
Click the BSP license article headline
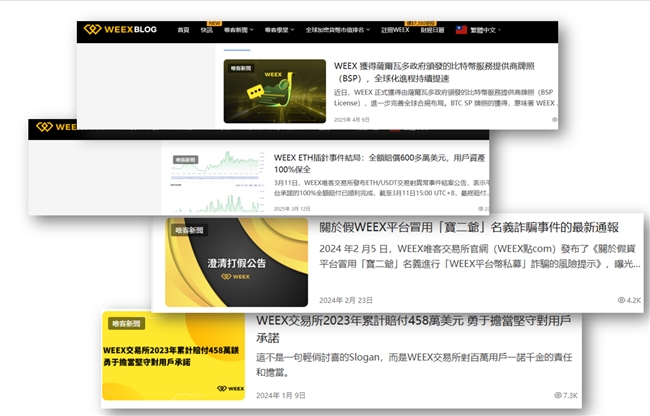[434, 72]
